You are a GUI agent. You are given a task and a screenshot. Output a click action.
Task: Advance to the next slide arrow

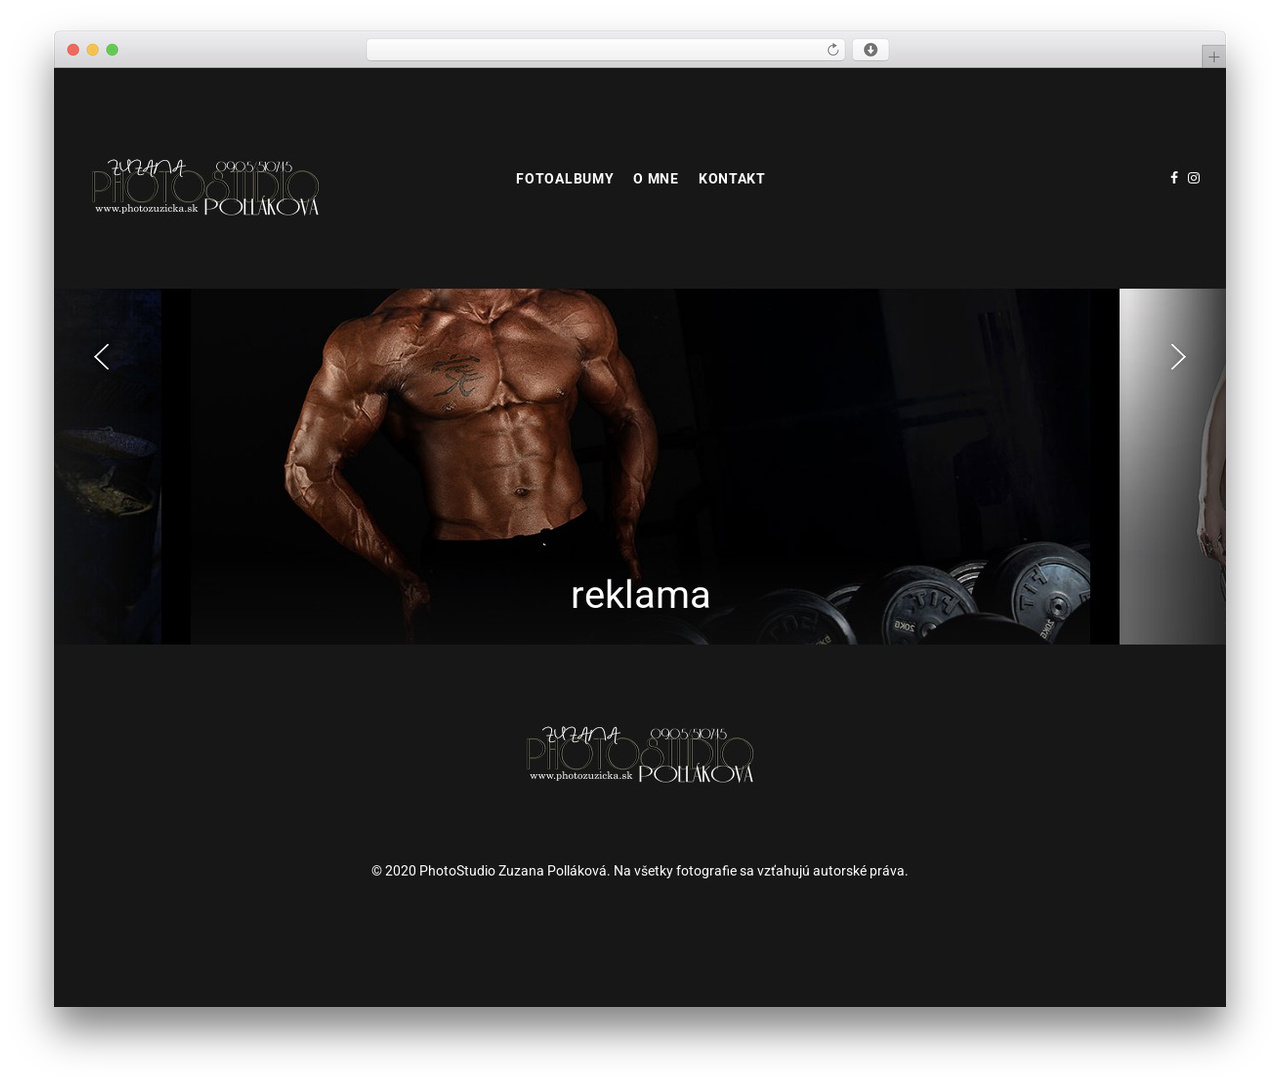click(x=1178, y=357)
